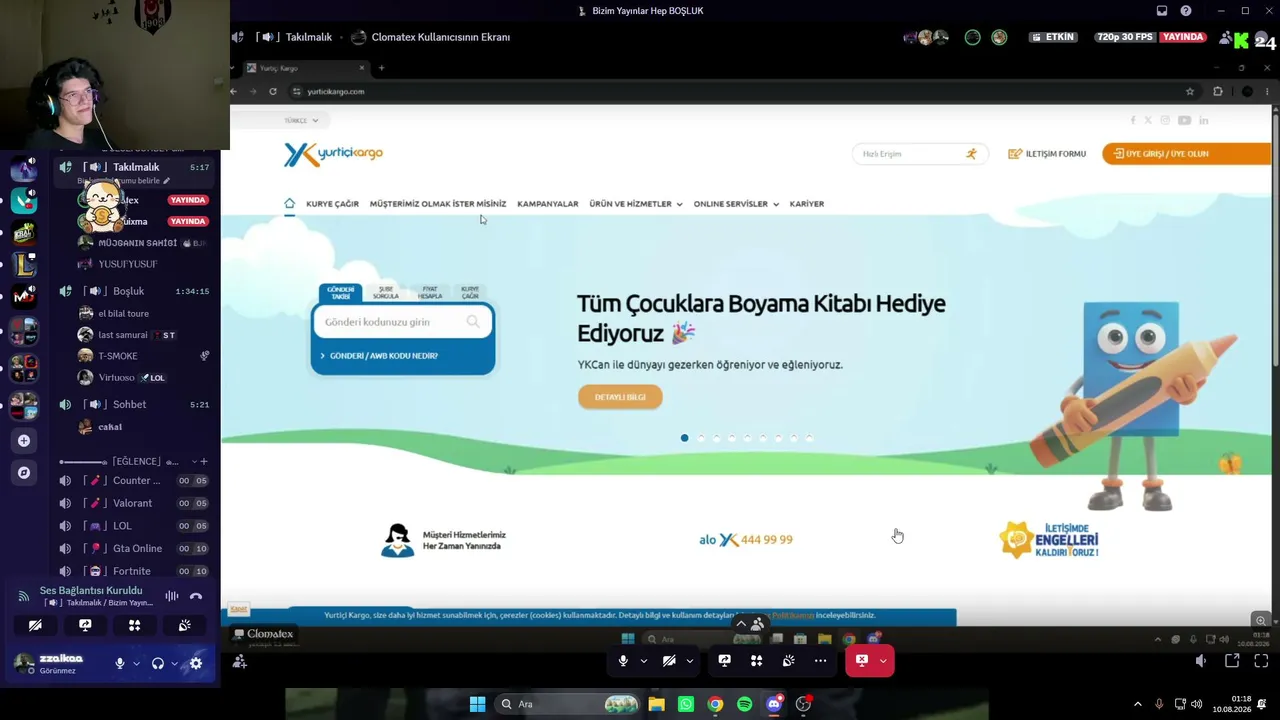Deafen headphones in Discord user panel
The image size is (1280, 720).
pyautogui.click(x=157, y=663)
